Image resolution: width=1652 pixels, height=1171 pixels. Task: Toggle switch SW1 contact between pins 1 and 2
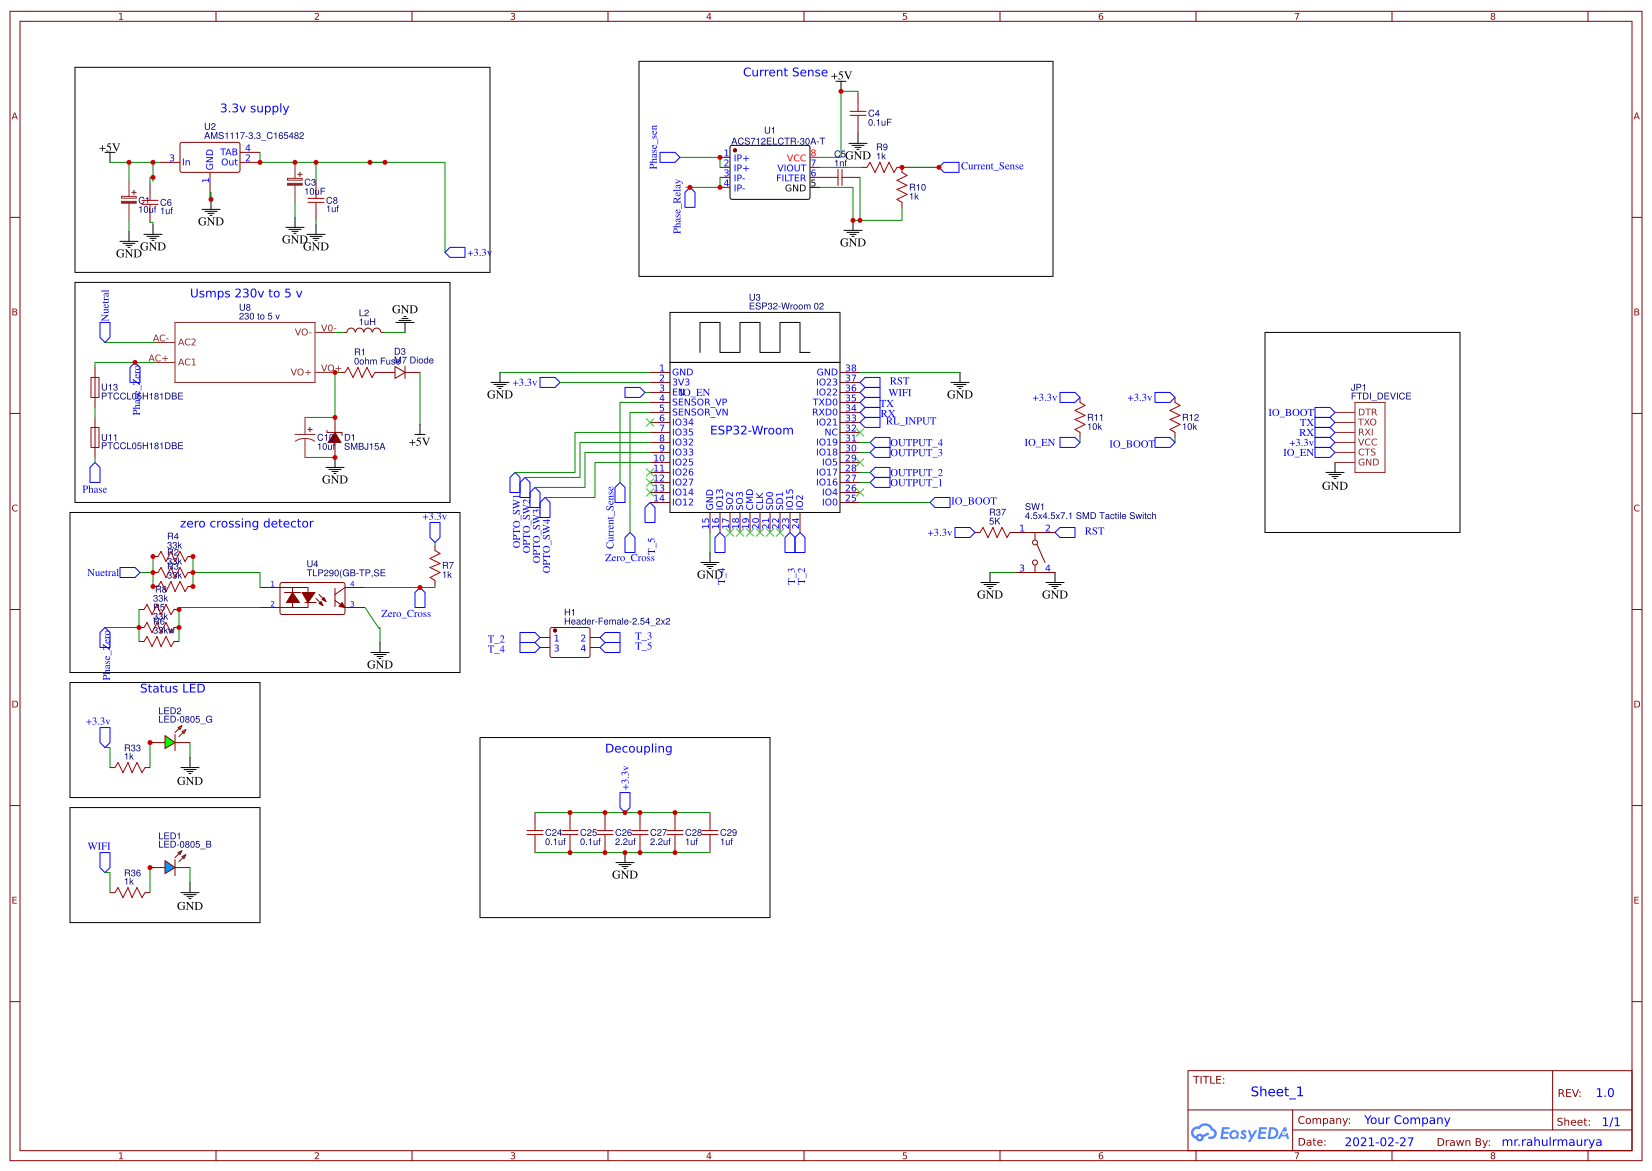[1036, 534]
